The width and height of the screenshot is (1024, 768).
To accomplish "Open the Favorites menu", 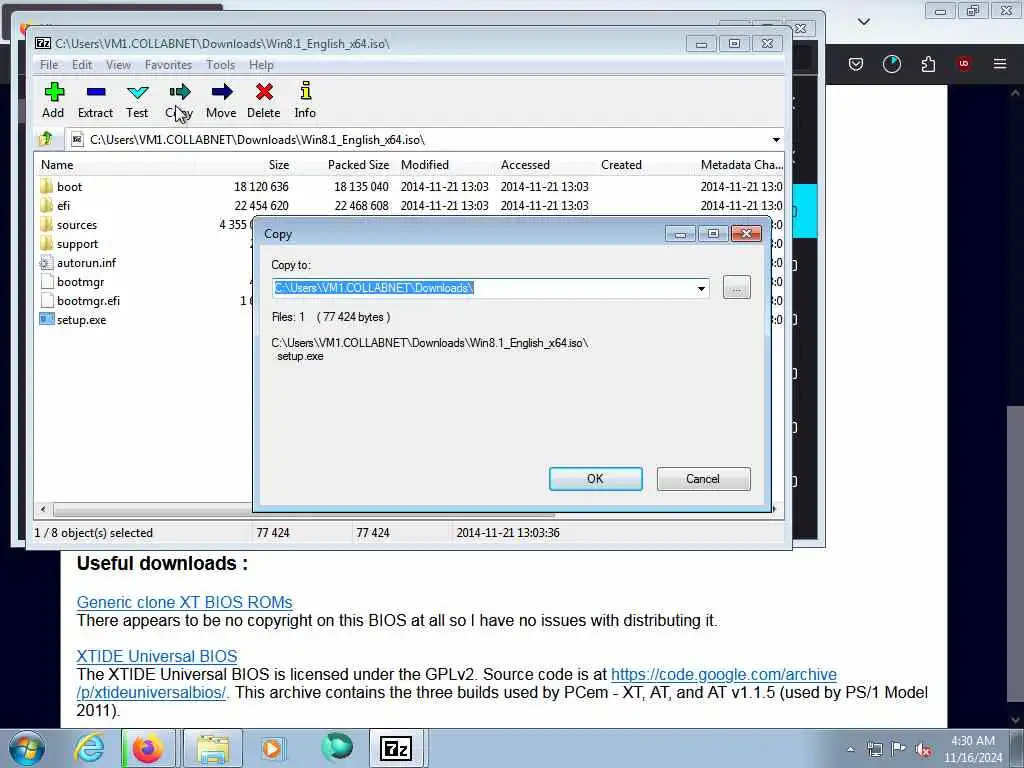I will coord(168,65).
